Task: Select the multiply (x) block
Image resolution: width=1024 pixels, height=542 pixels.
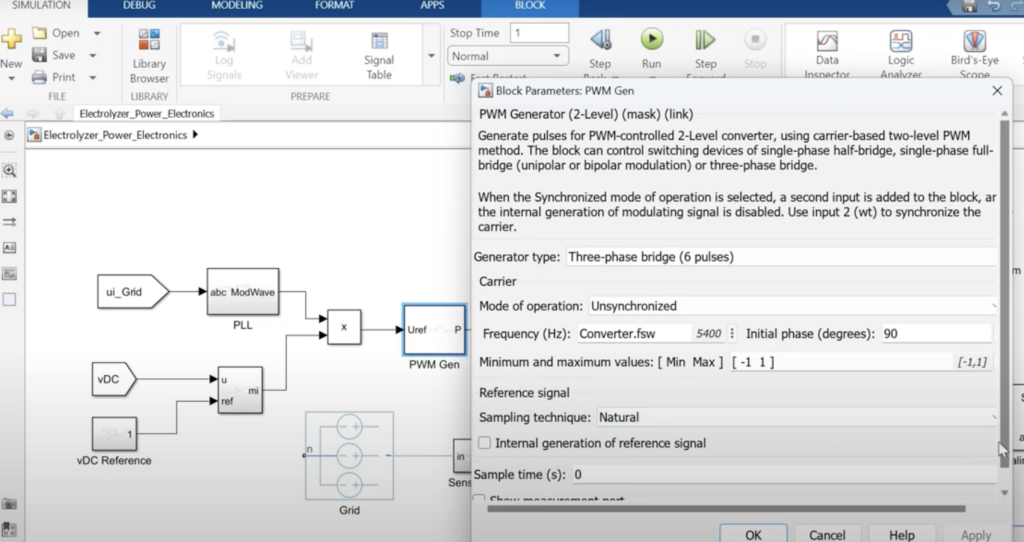Action: pos(344,327)
